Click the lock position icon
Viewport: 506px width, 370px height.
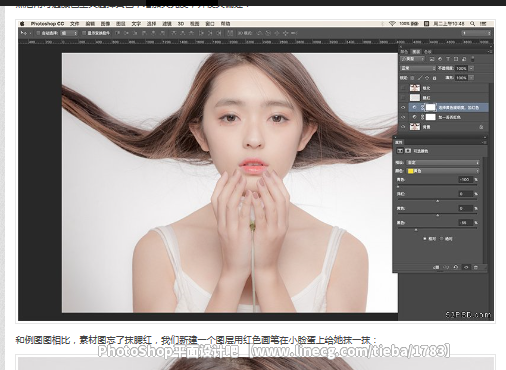tap(427, 78)
